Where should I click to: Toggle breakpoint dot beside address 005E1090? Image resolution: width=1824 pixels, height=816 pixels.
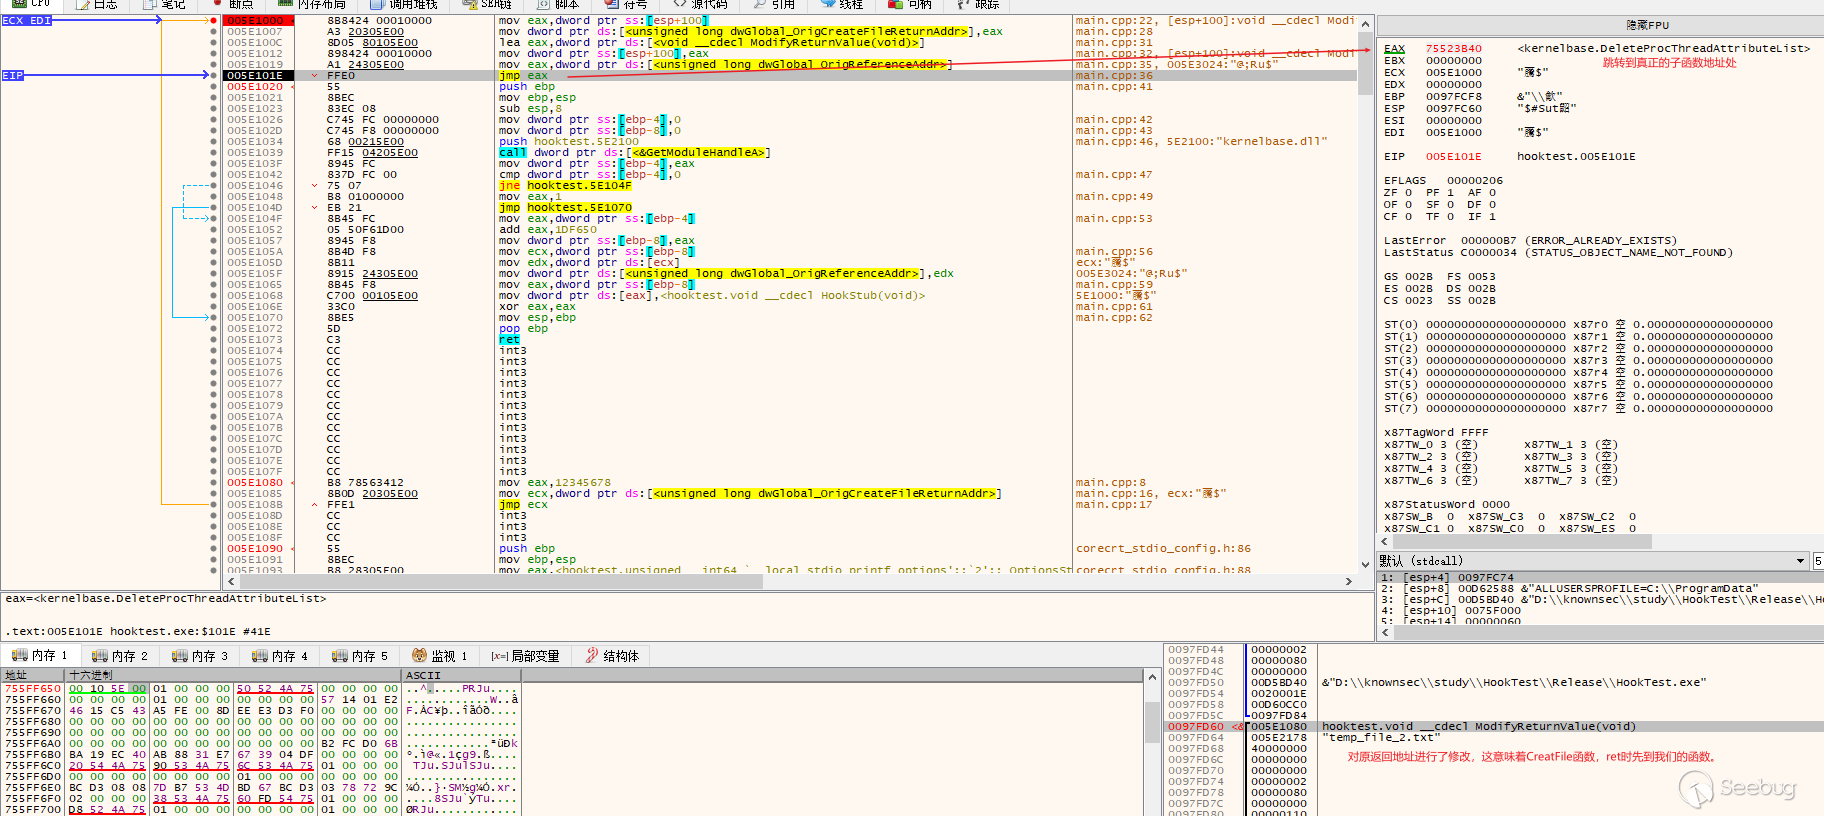pos(213,548)
